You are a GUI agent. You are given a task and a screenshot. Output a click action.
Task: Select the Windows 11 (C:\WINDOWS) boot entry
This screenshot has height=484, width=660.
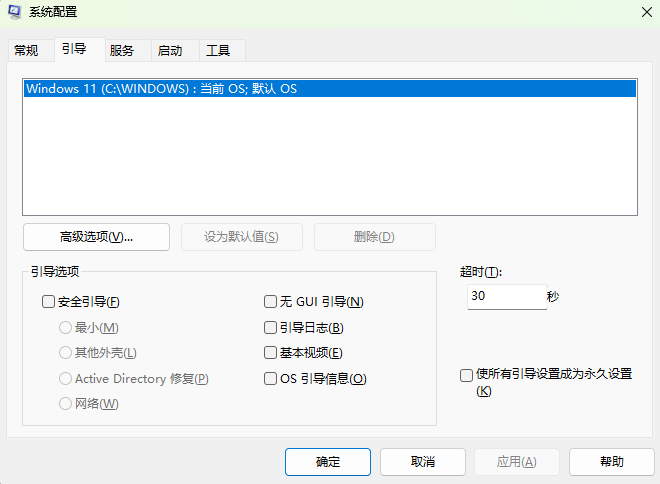[330, 88]
